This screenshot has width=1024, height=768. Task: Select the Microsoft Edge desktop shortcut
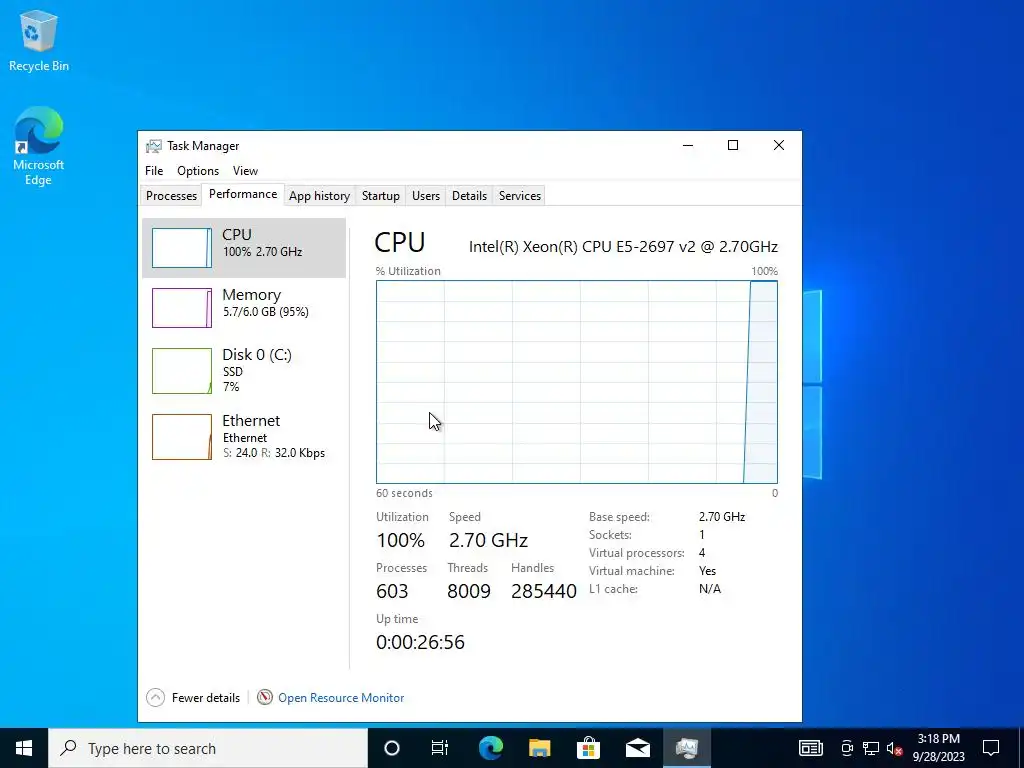coord(39,145)
